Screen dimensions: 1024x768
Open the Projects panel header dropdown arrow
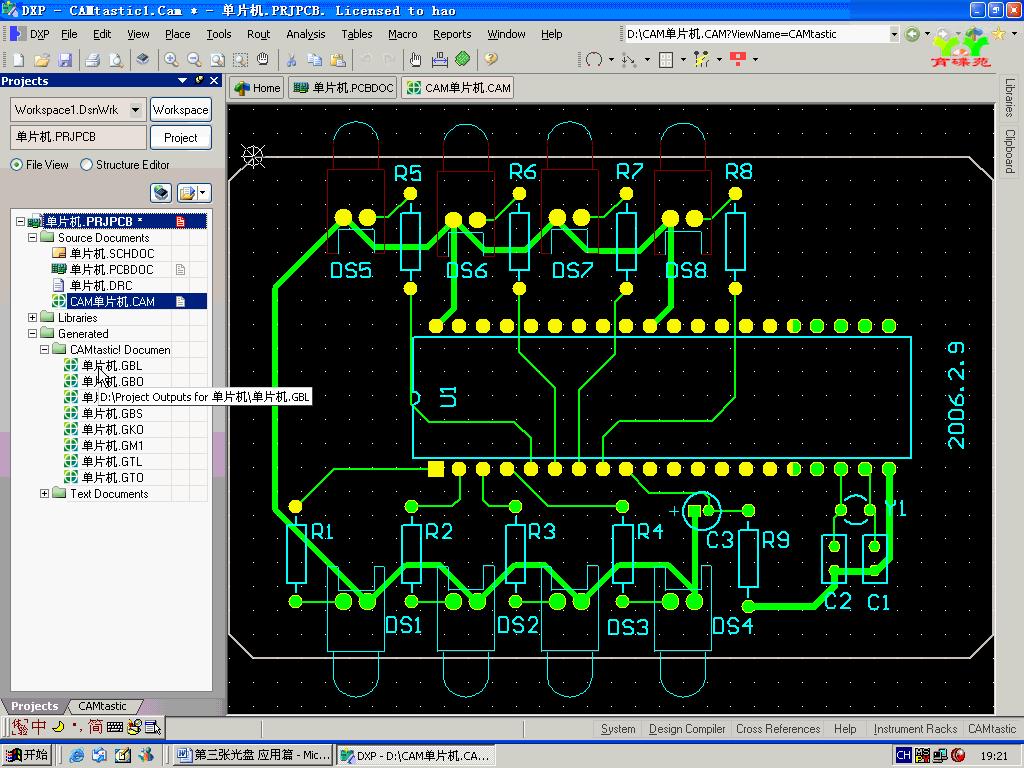point(182,80)
